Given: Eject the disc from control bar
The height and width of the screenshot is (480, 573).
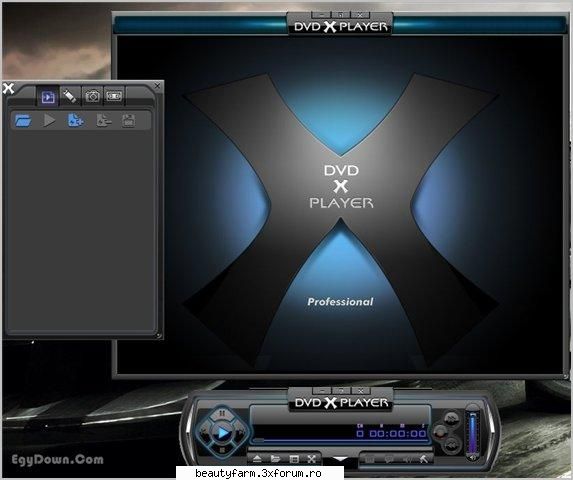Looking at the screenshot, I should 257,459.
